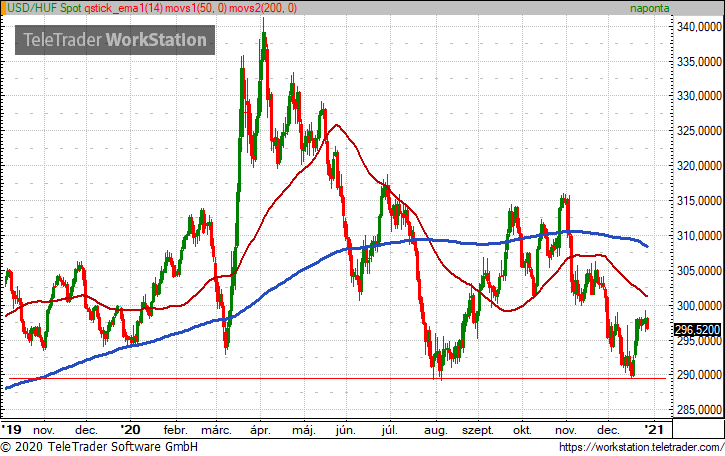This screenshot has width=725, height=456.
Task: Click the 285,0000 price axis label
Action: [700, 410]
